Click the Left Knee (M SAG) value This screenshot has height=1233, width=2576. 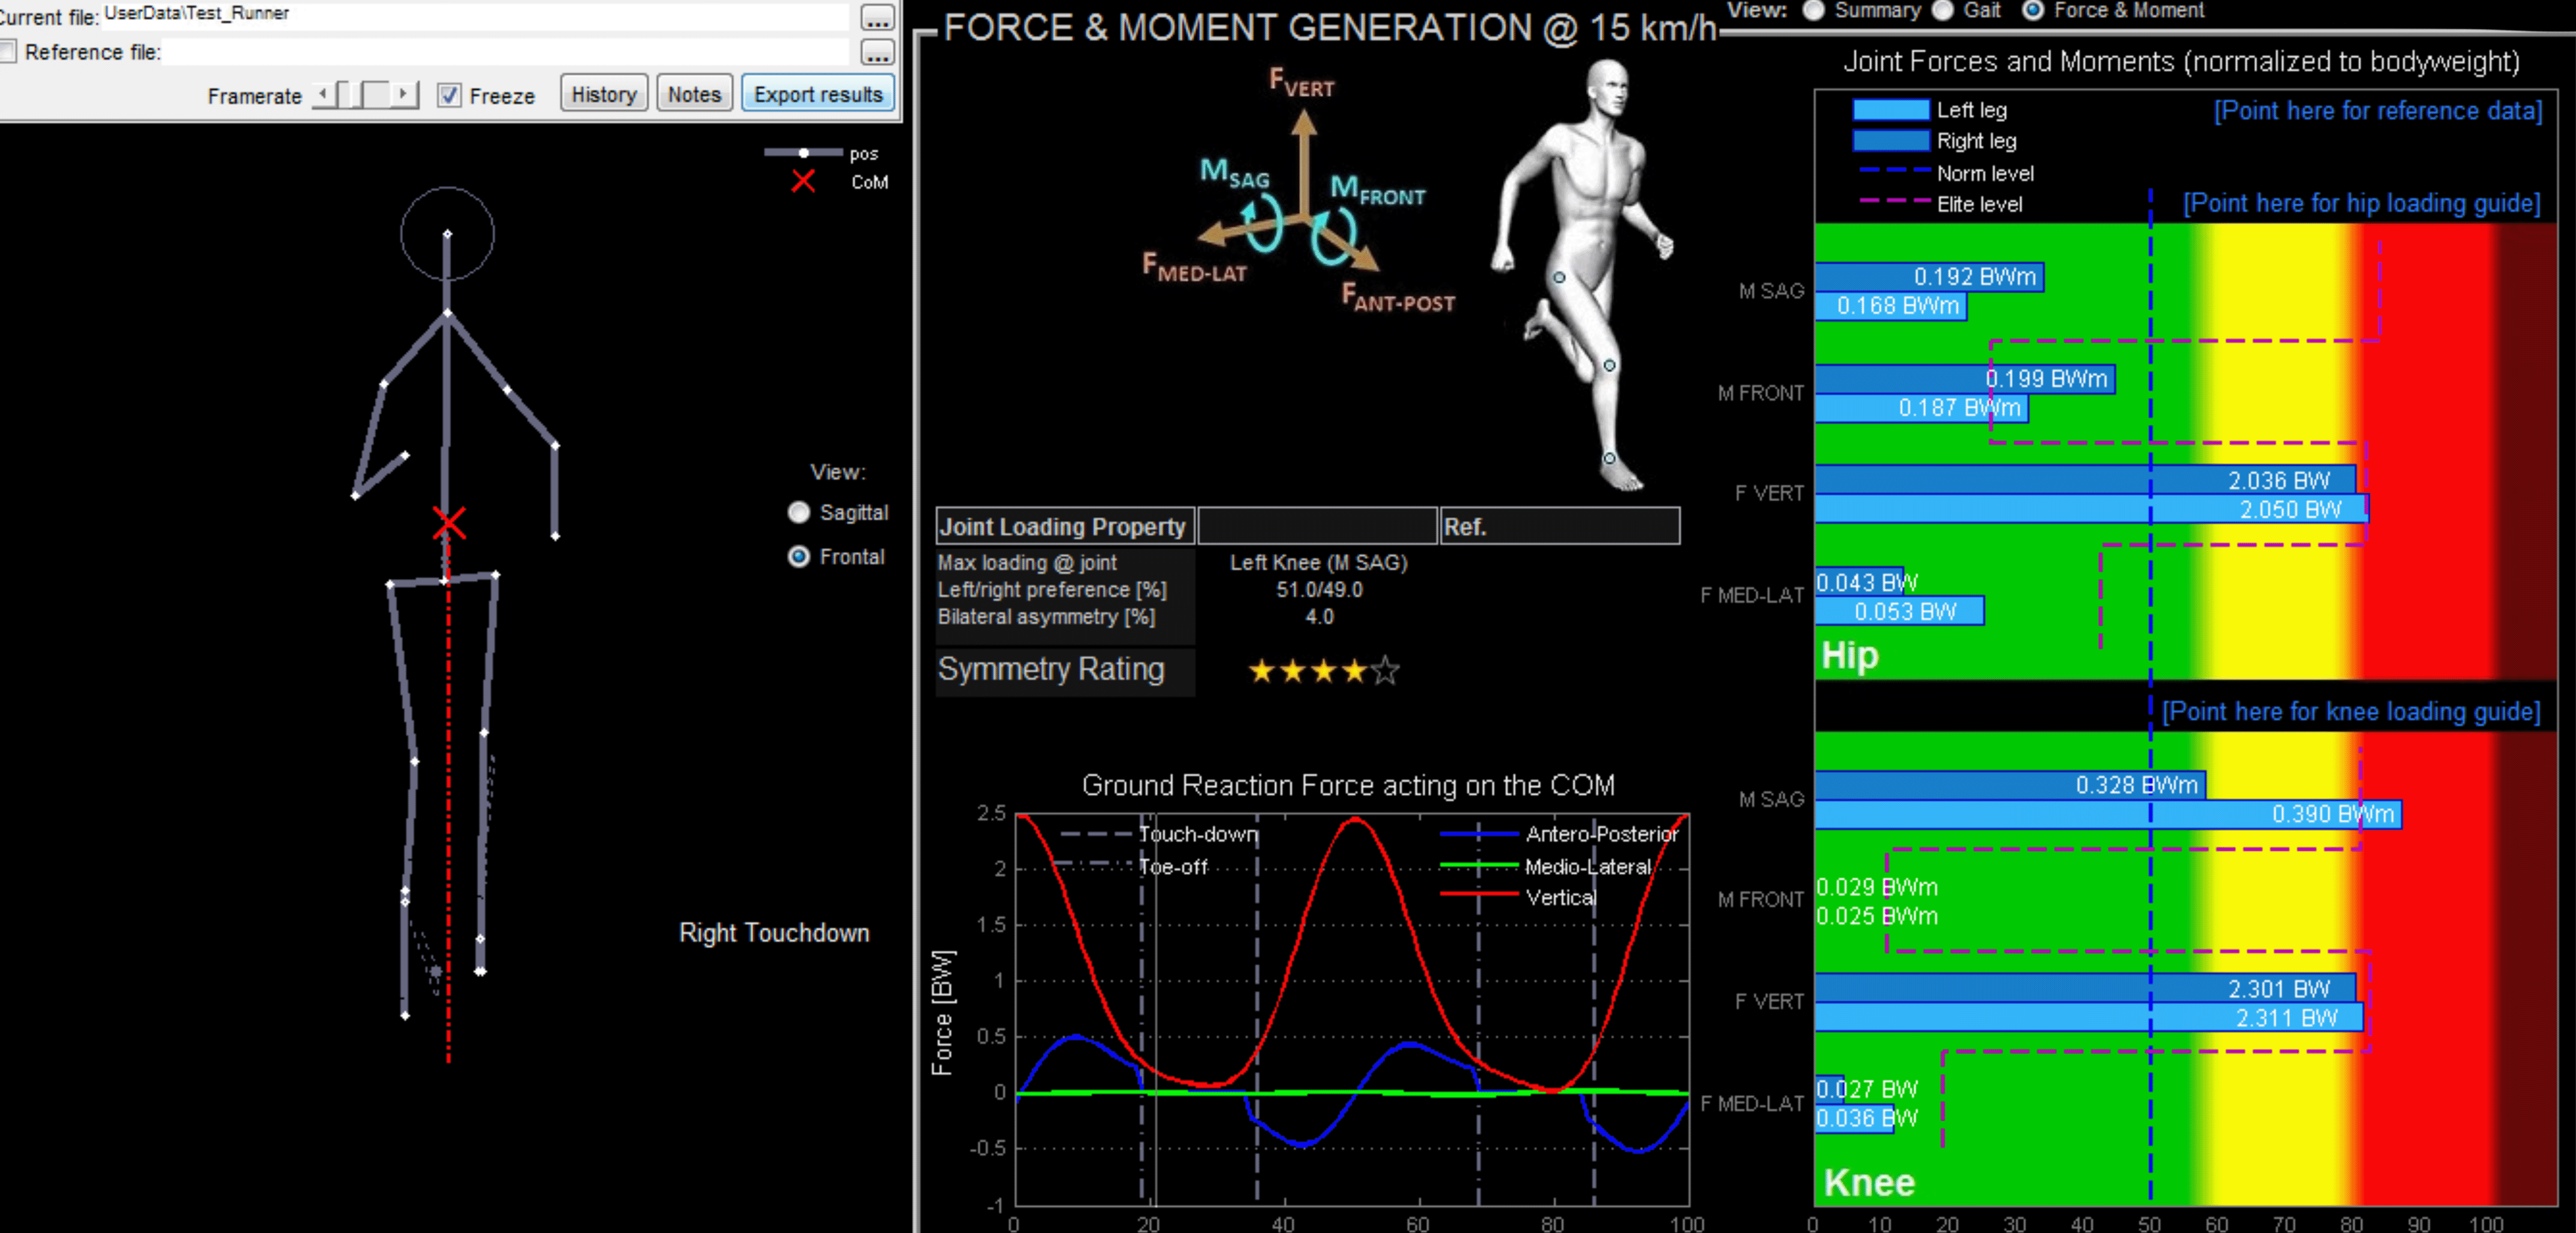pos(1318,563)
